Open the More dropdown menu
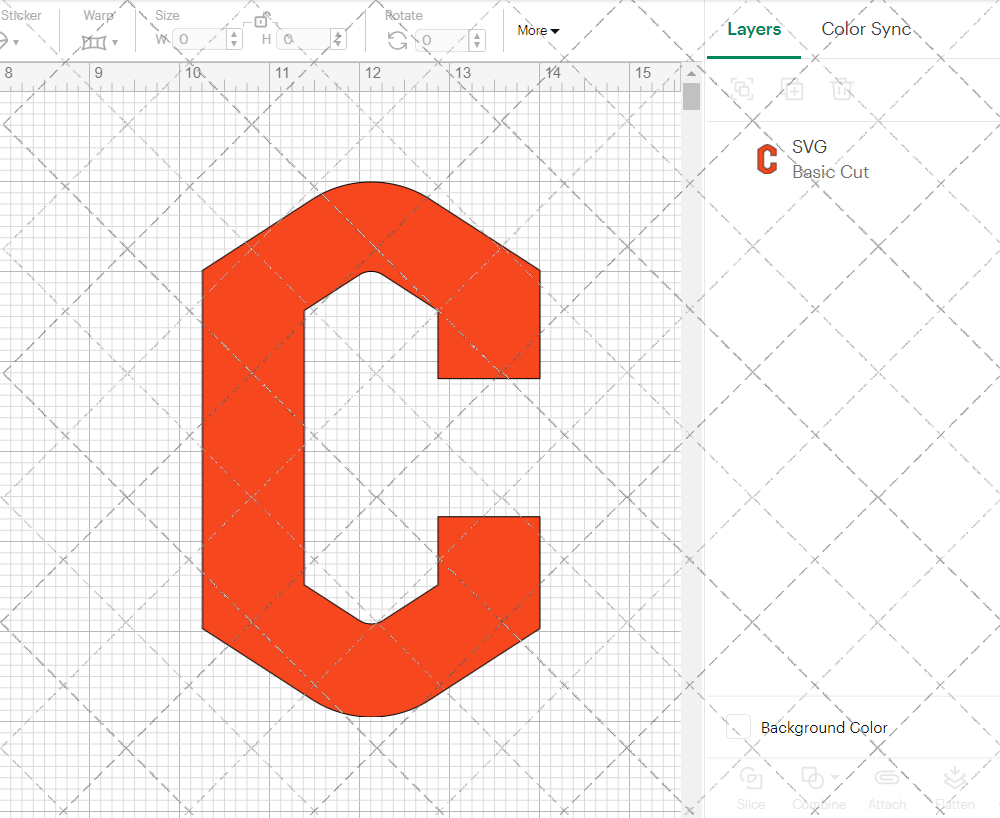 [538, 31]
